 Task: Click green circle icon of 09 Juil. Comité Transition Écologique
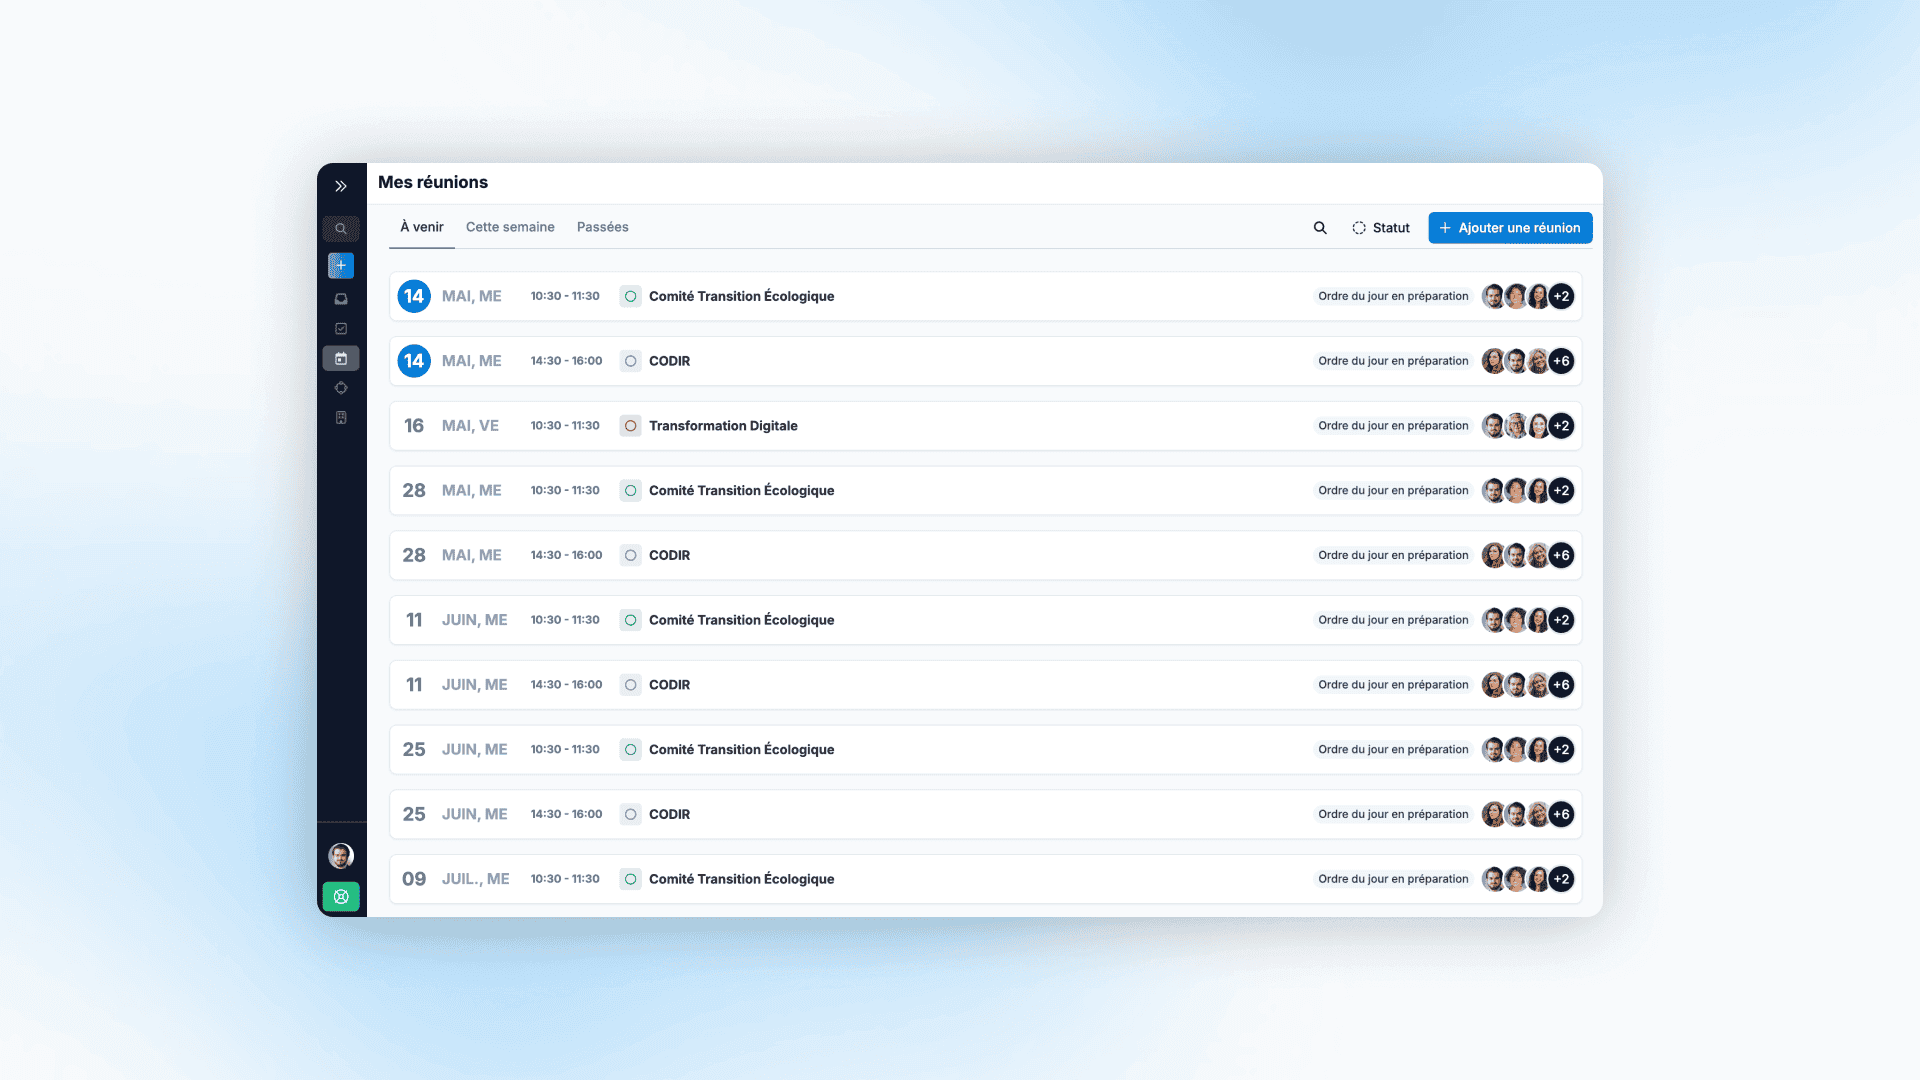(631, 879)
